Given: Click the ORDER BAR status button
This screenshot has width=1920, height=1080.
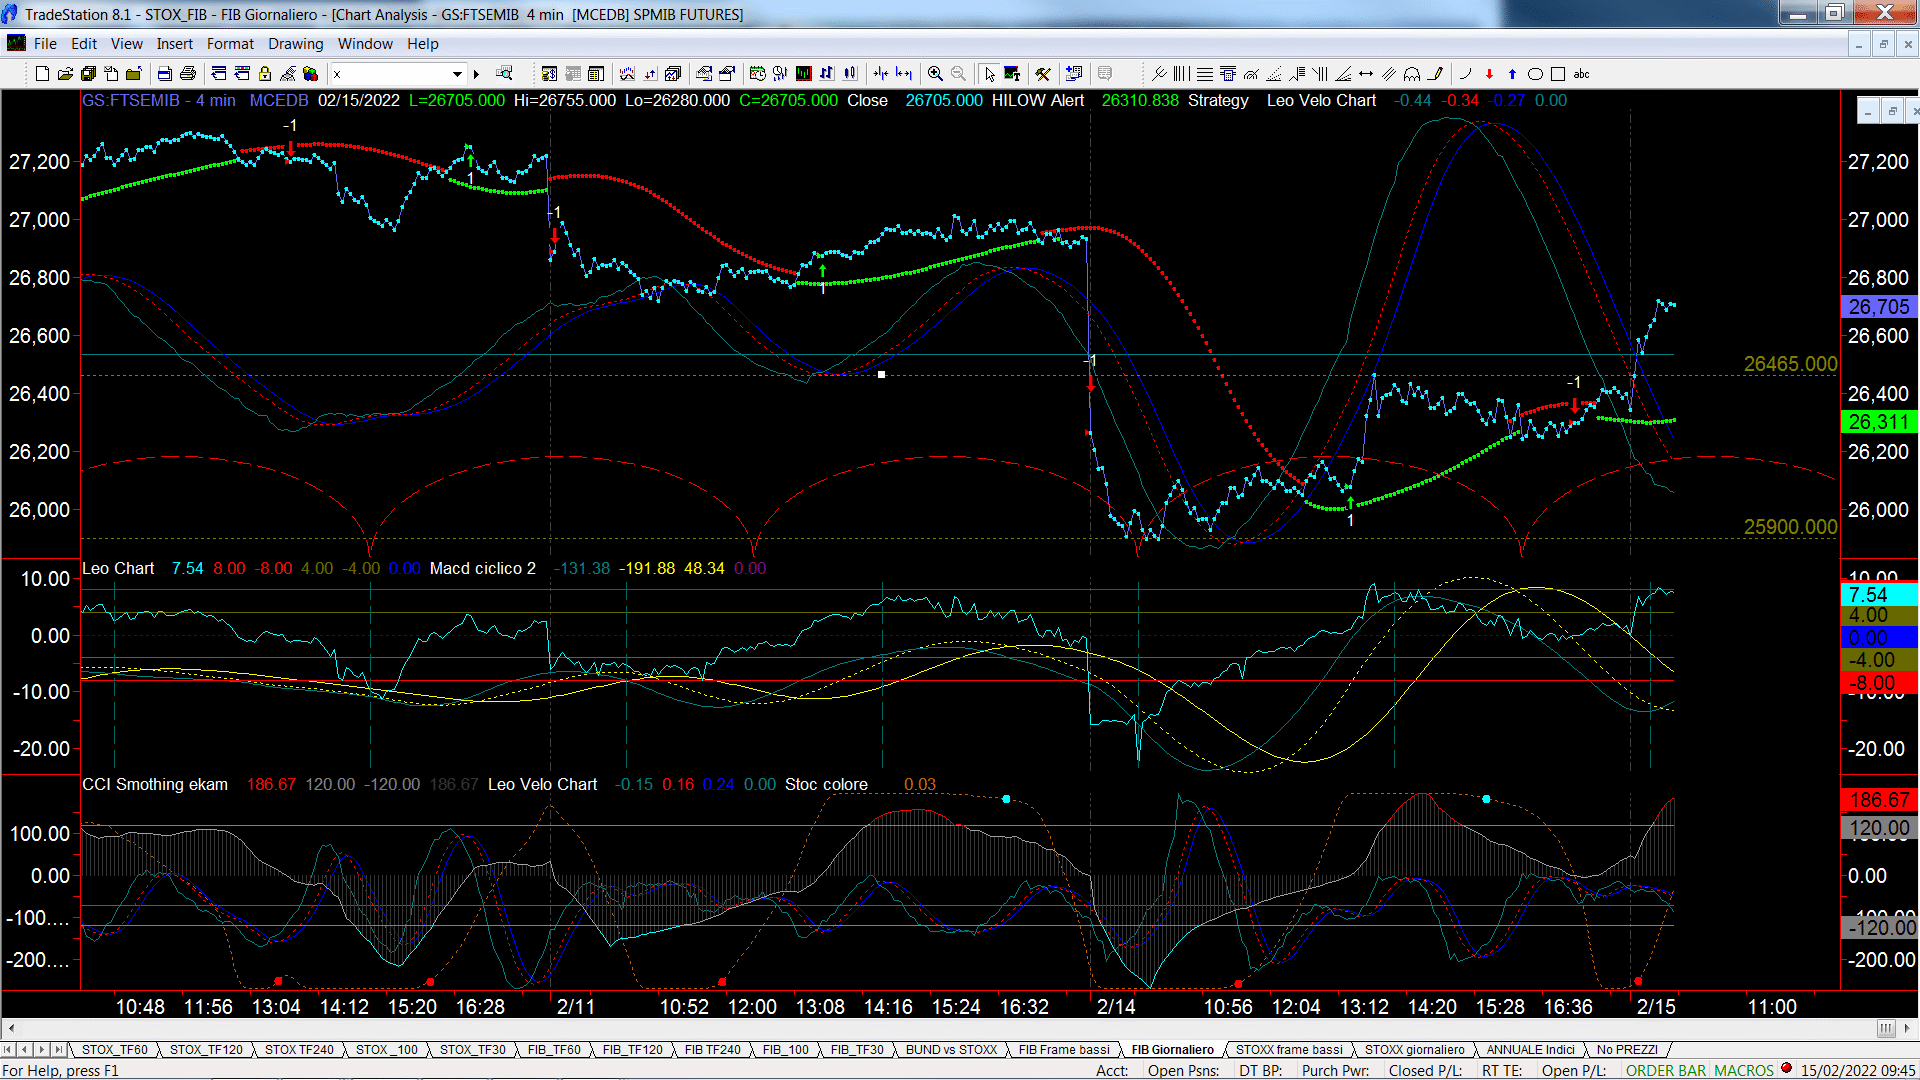Looking at the screenshot, I should 1665,1070.
